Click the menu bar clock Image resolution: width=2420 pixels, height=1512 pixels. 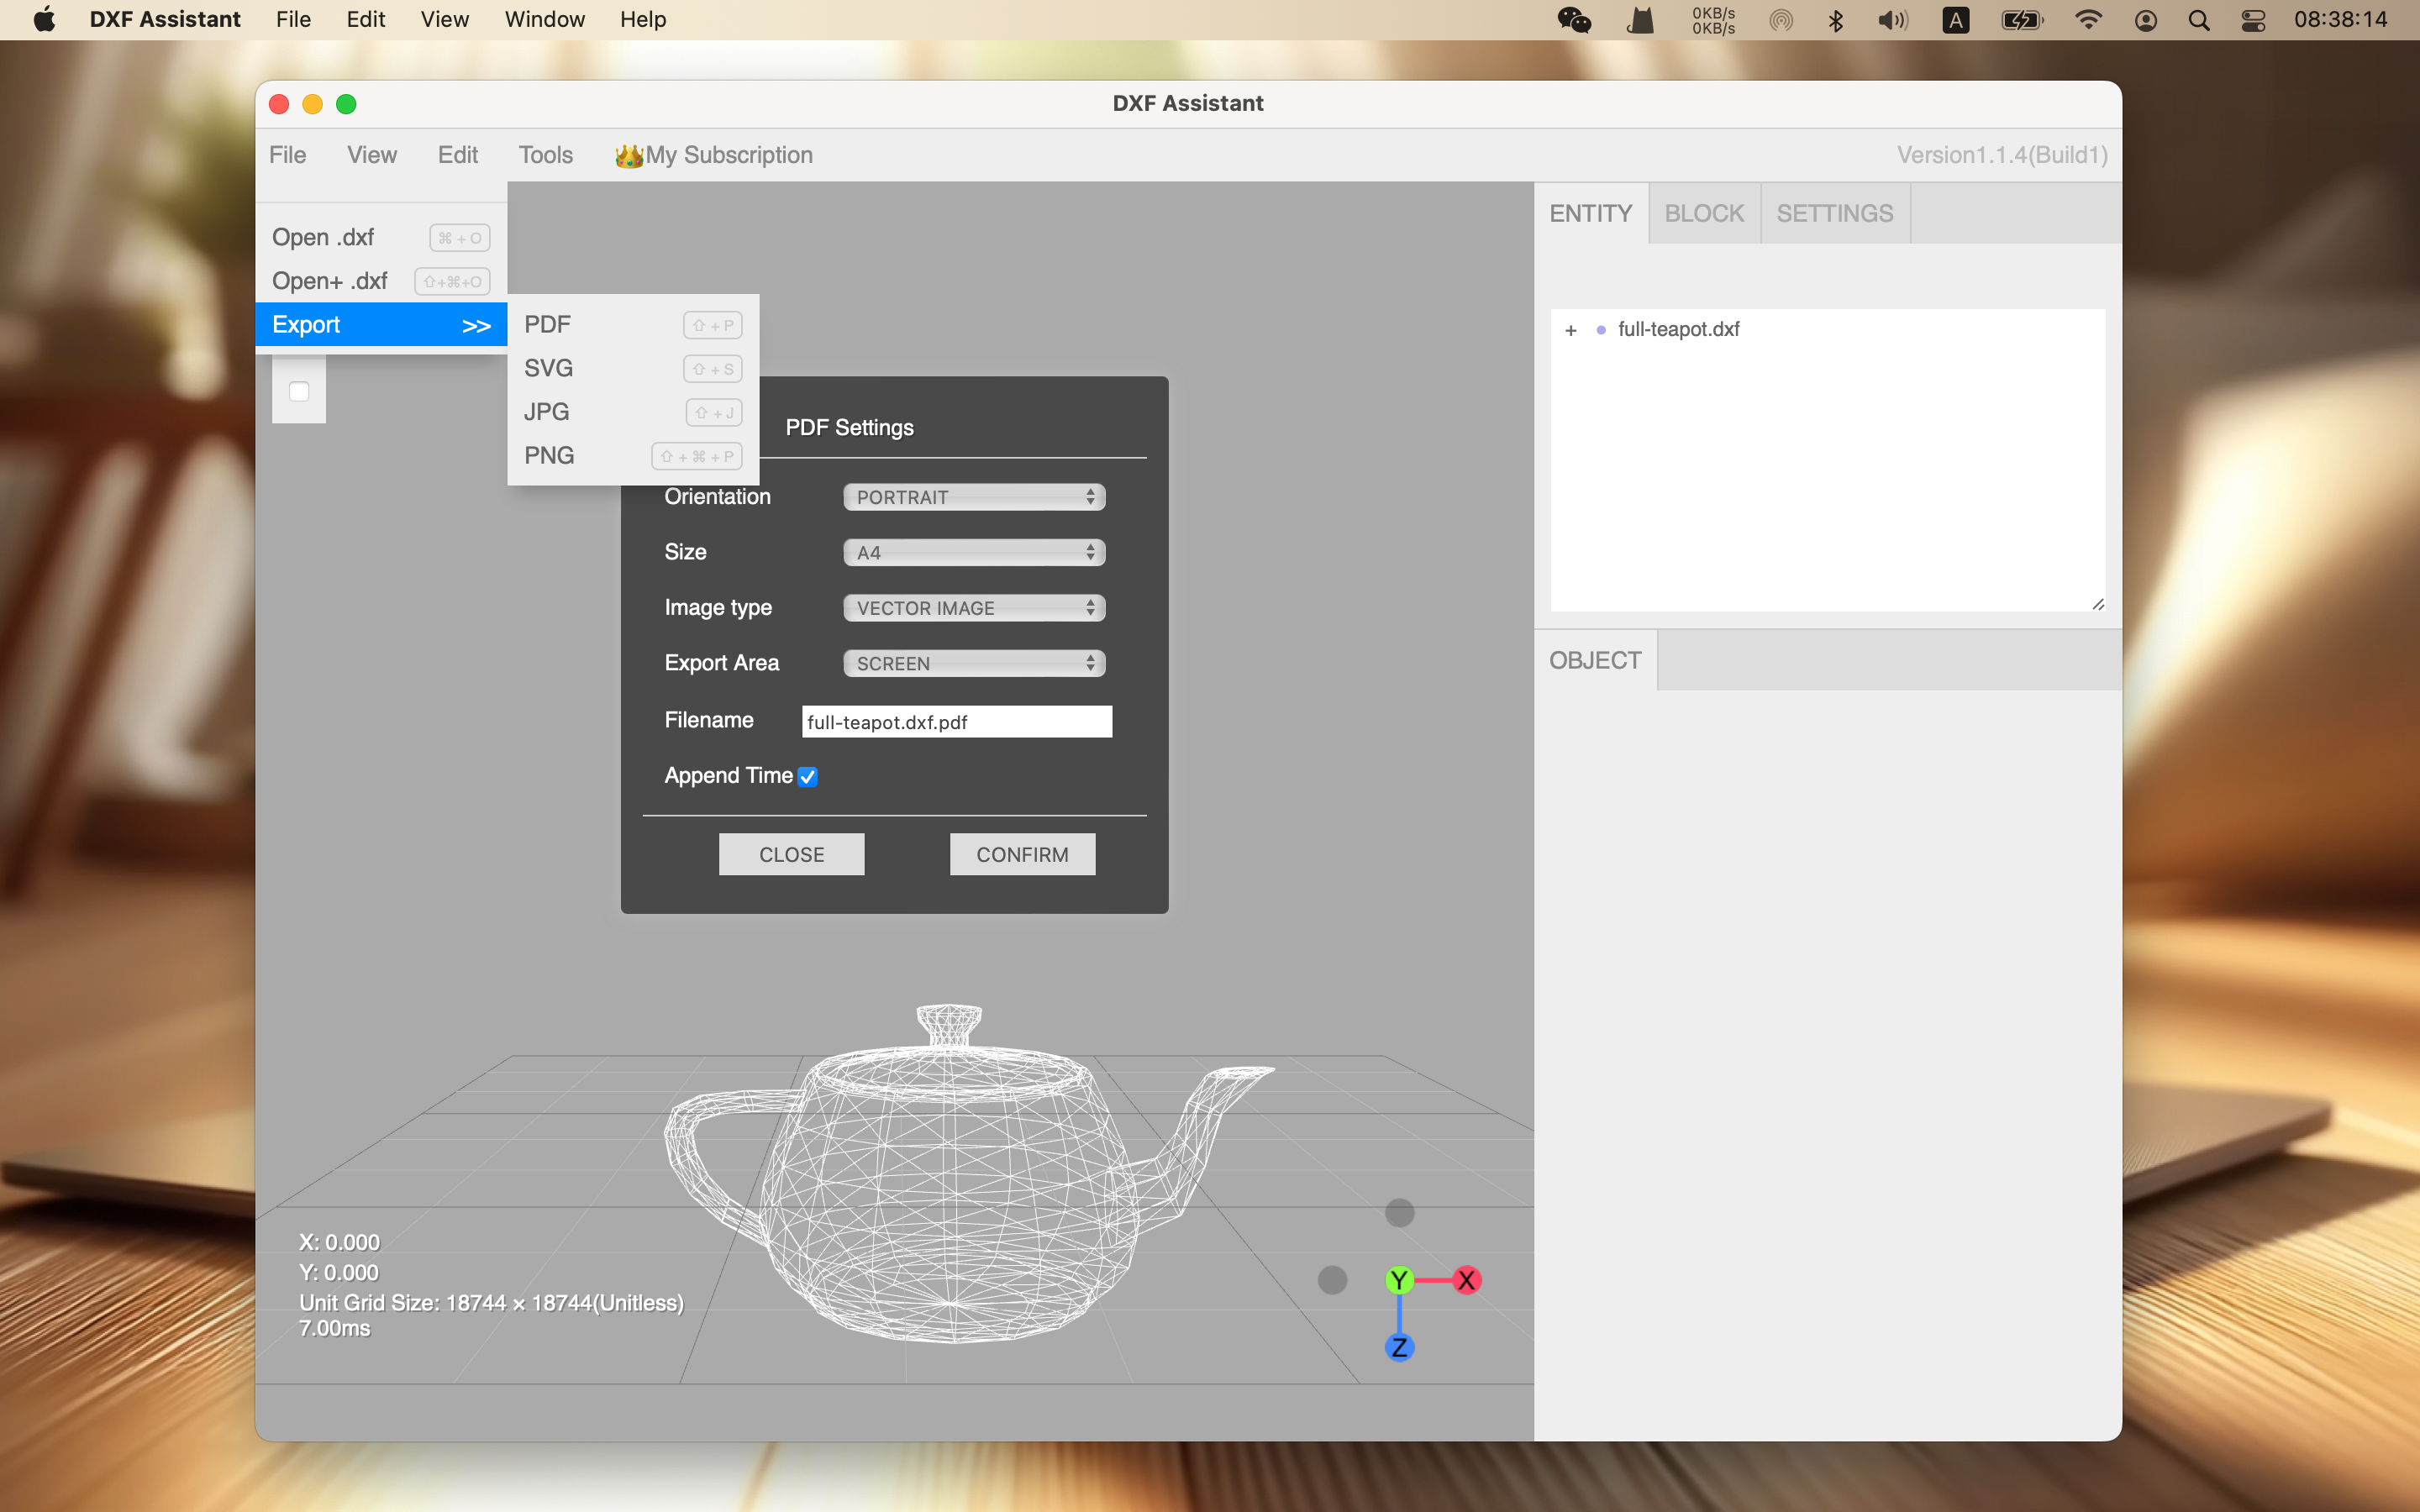[2342, 20]
